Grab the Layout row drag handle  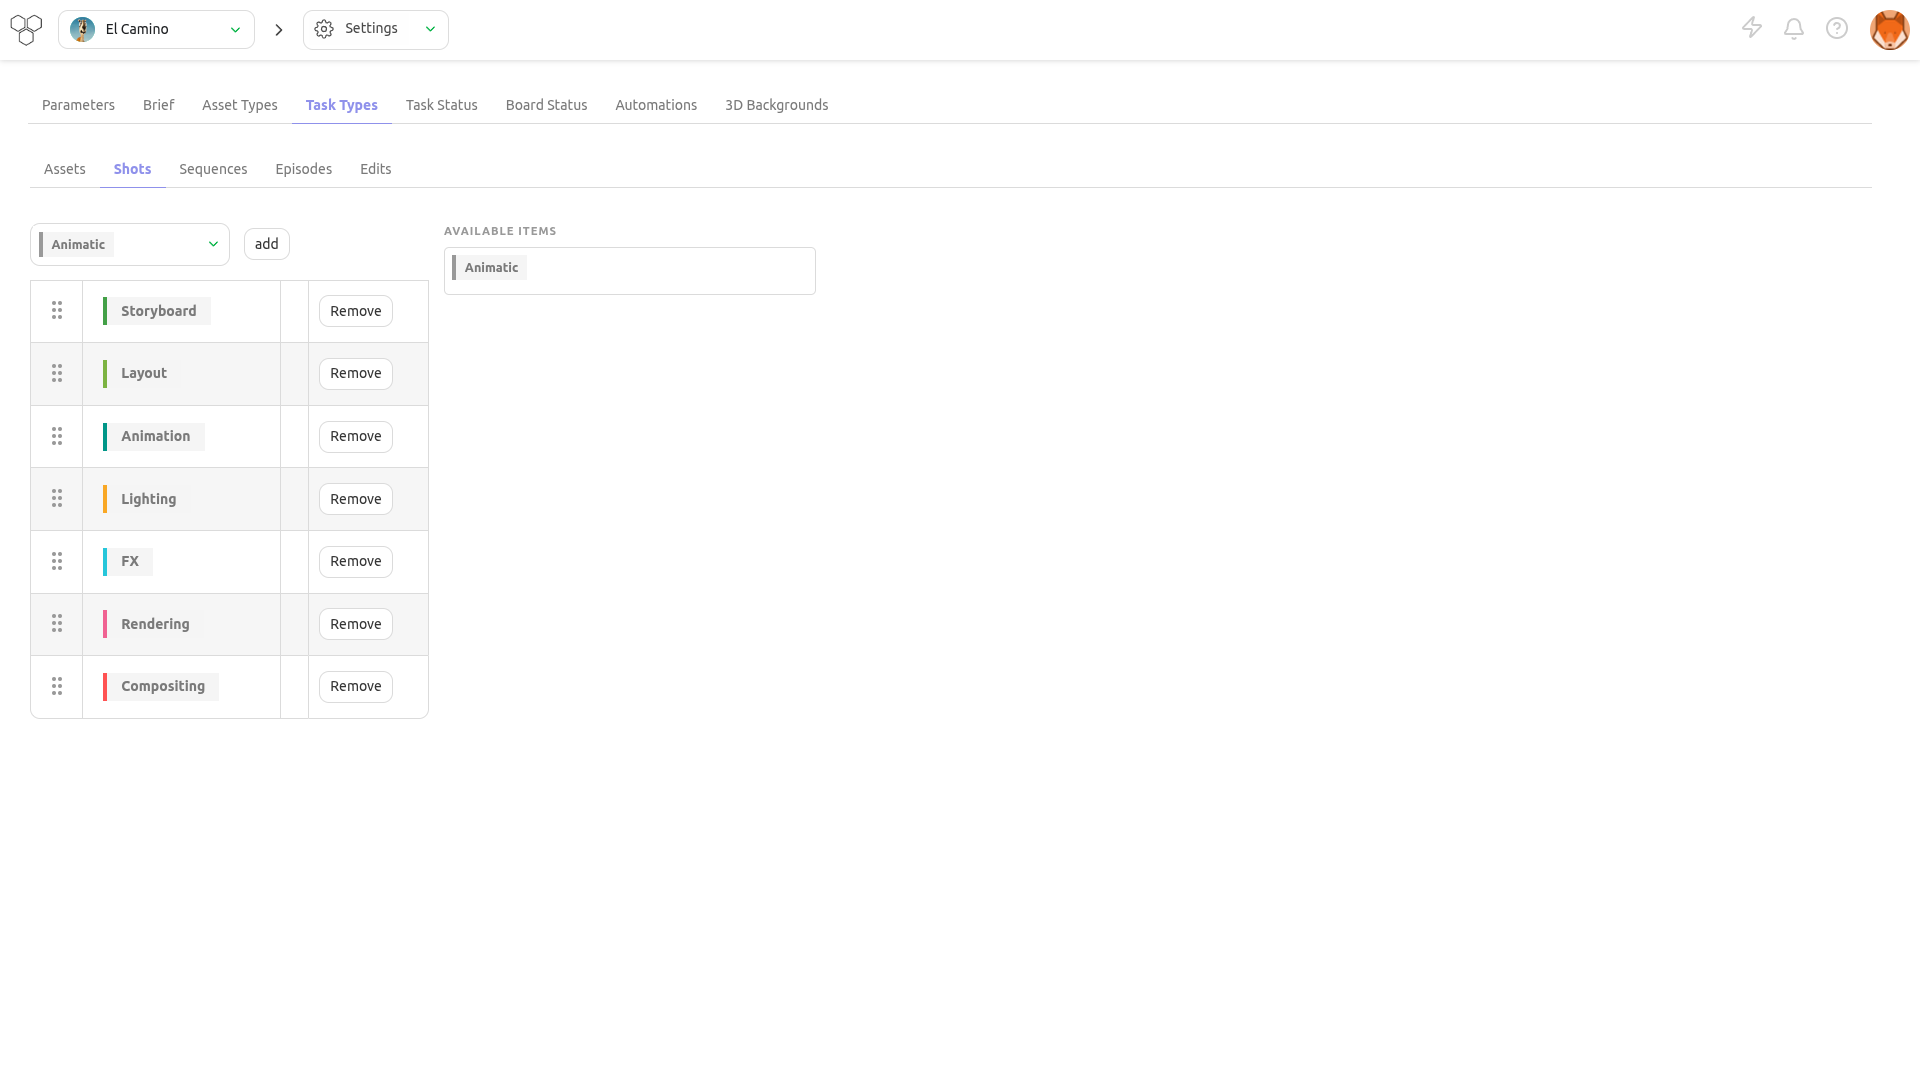(57, 373)
